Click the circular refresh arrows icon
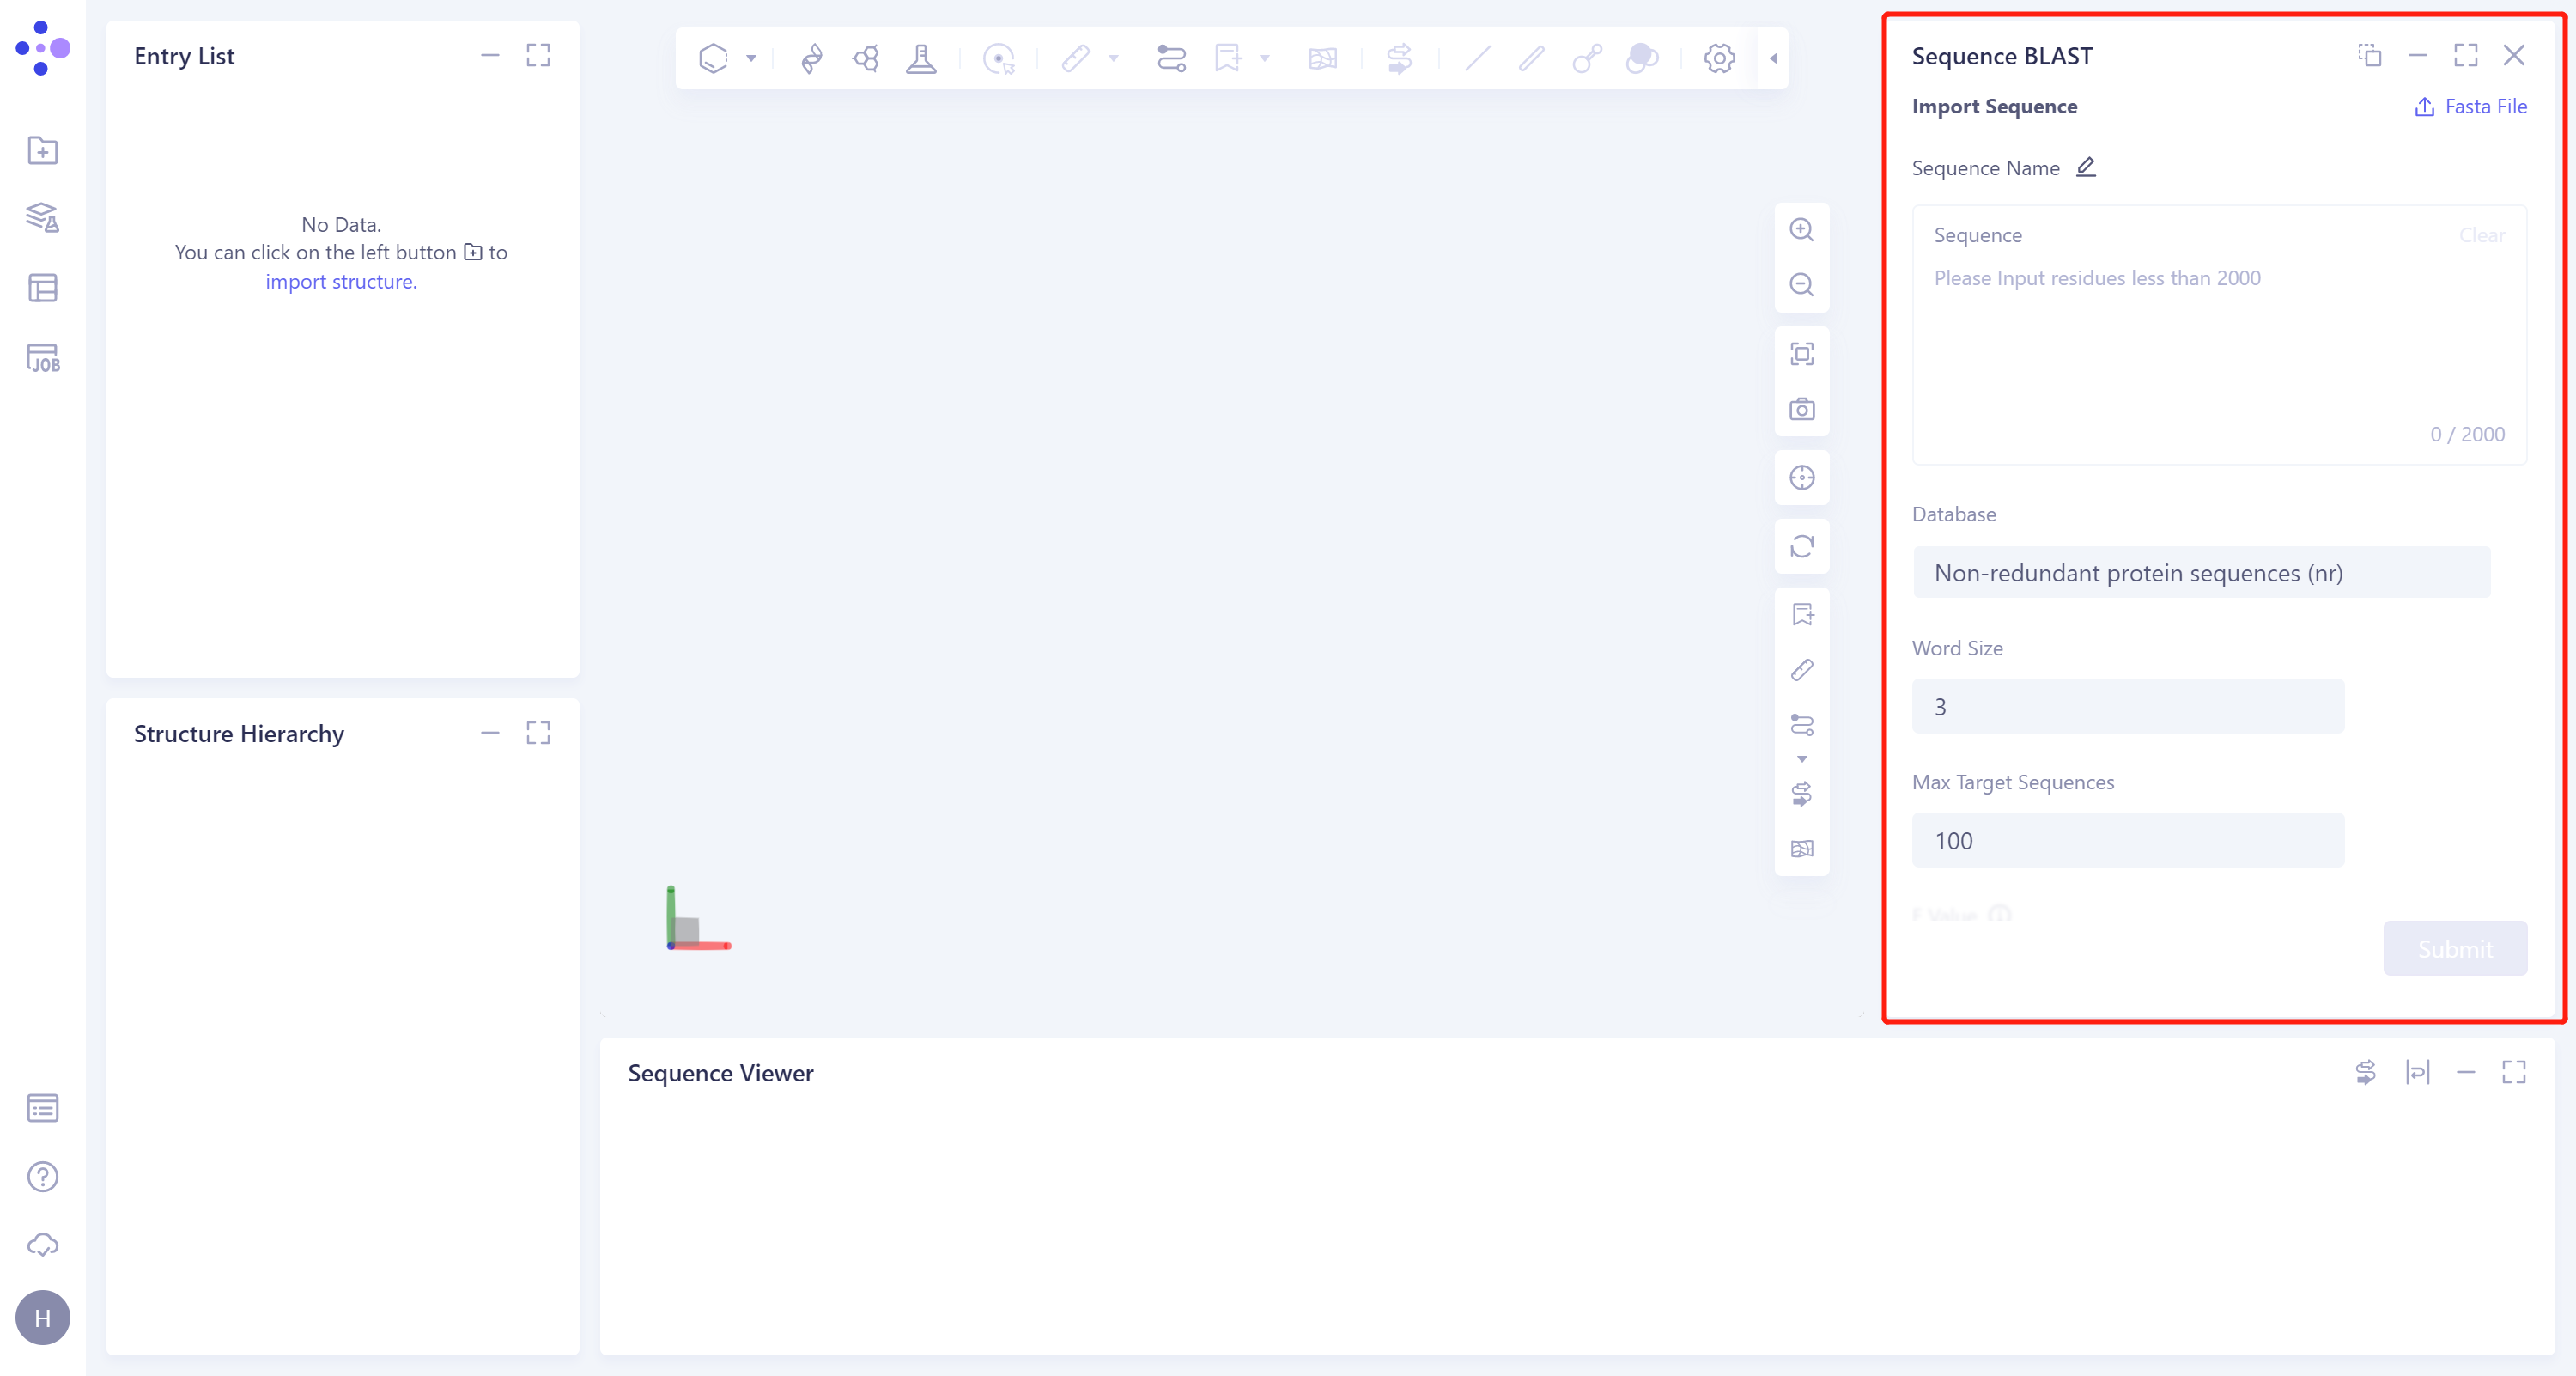This screenshot has height=1376, width=2576. (x=1802, y=546)
